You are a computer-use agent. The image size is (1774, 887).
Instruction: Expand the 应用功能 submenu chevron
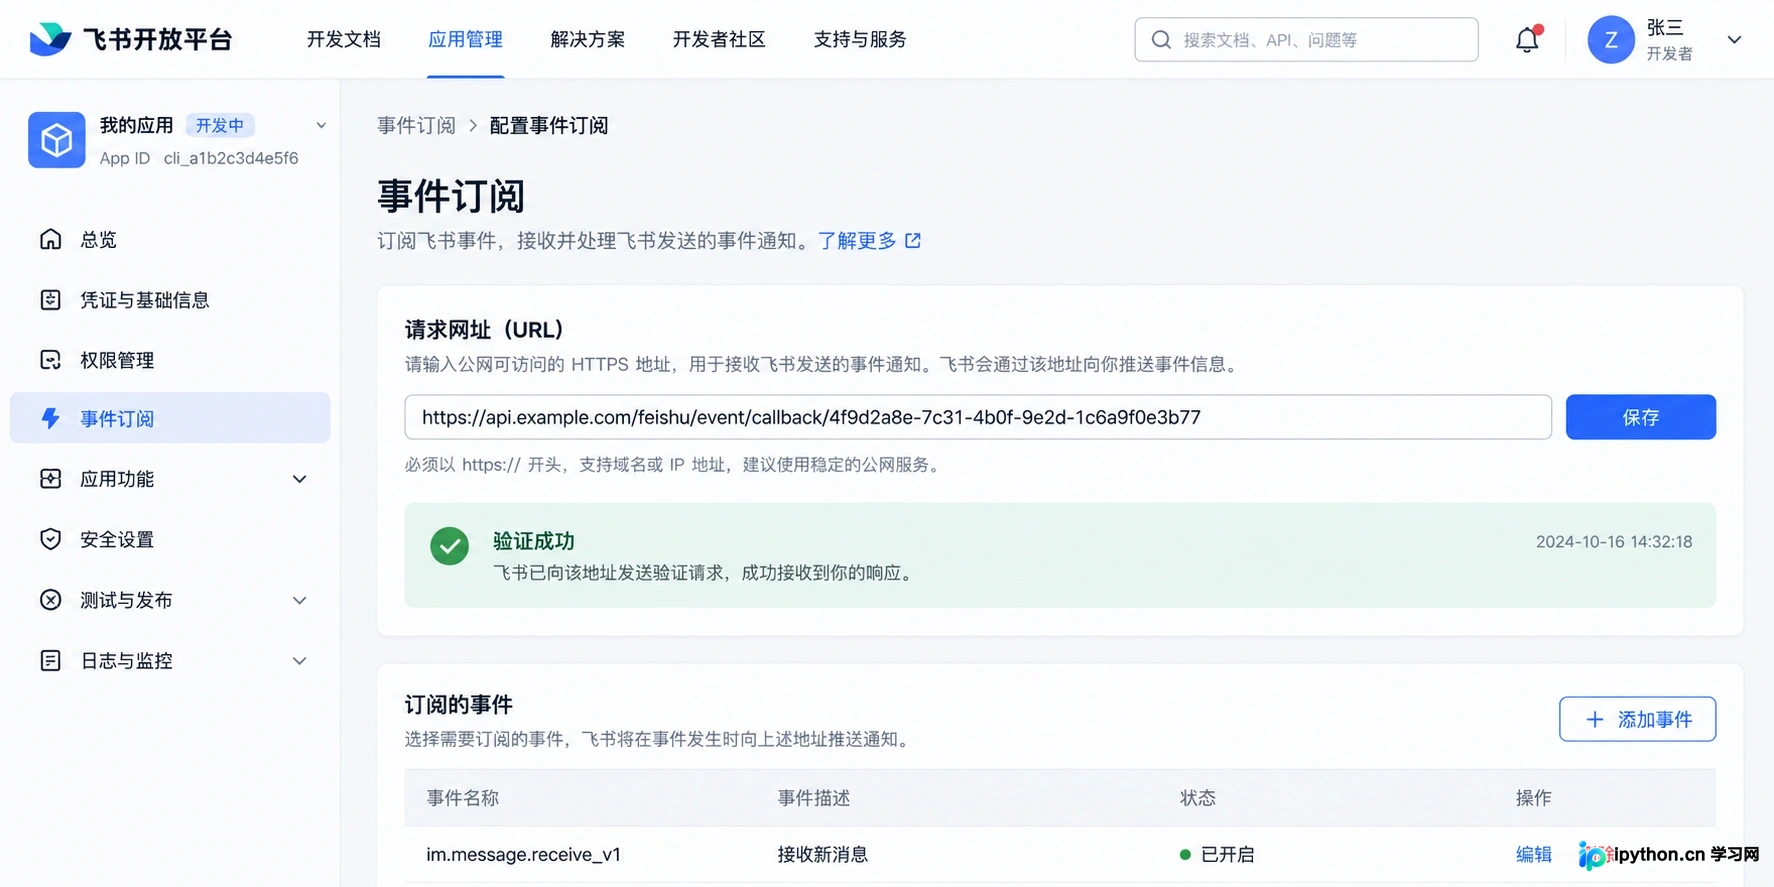[299, 479]
